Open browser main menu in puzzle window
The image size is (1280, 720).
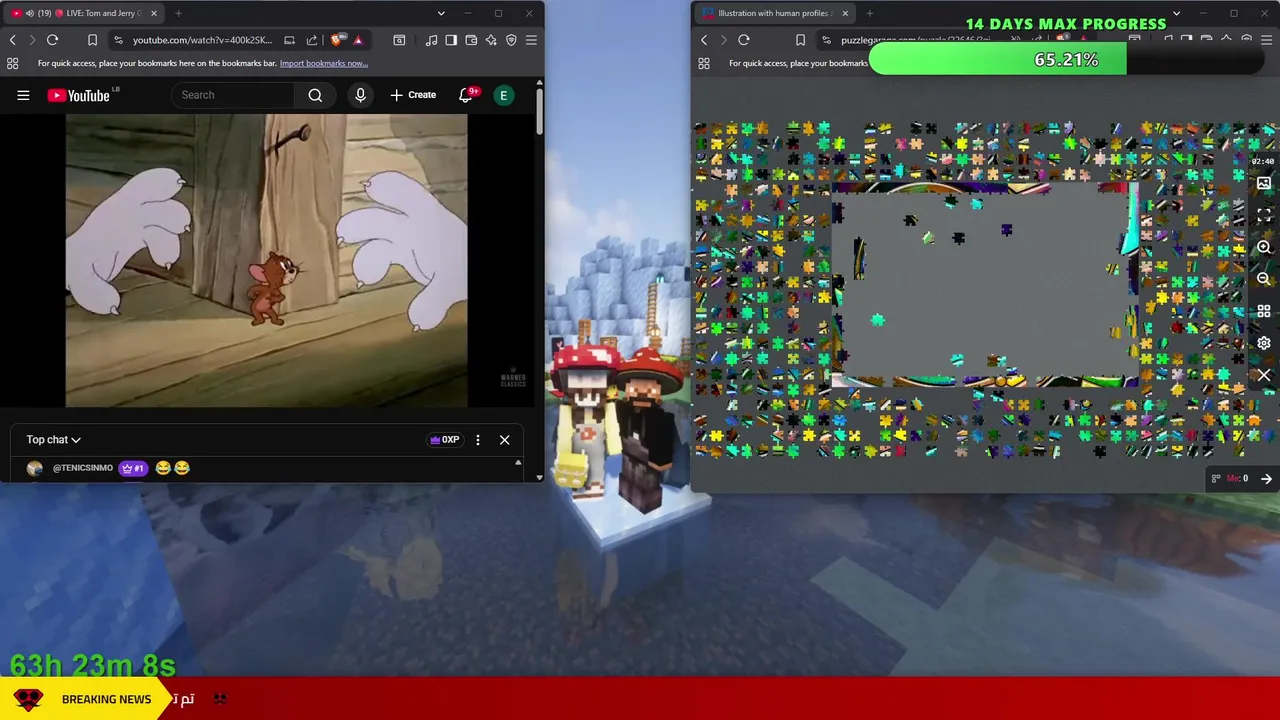(1266, 40)
